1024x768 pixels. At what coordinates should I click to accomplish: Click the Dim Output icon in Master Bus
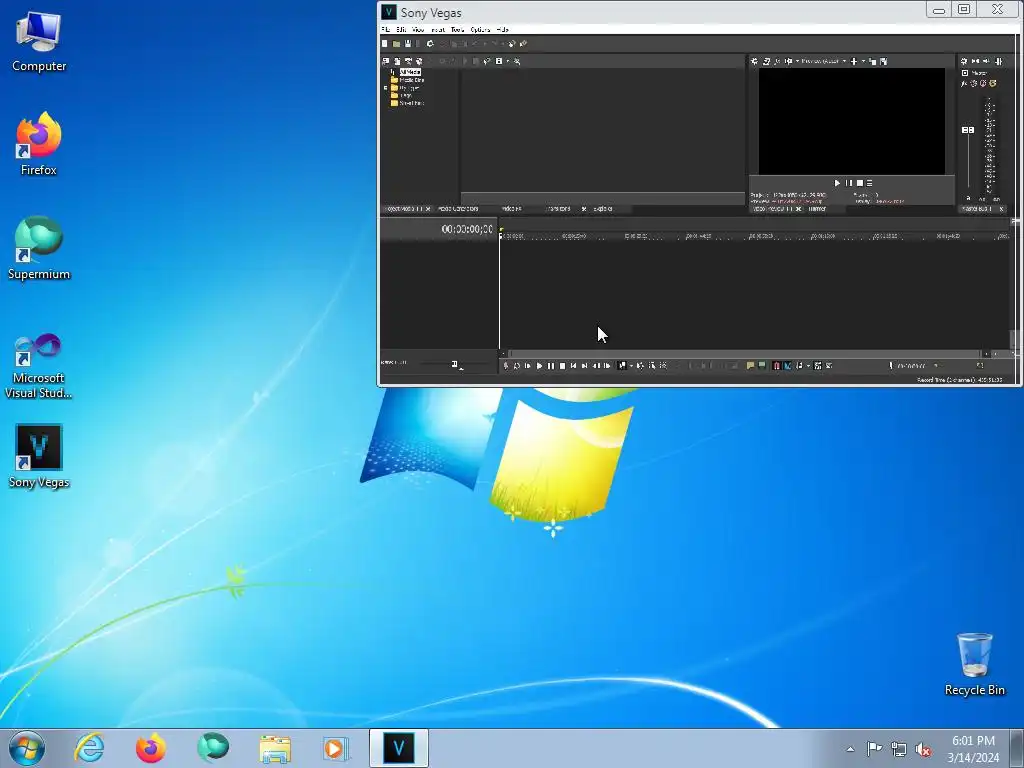pyautogui.click(x=986, y=61)
